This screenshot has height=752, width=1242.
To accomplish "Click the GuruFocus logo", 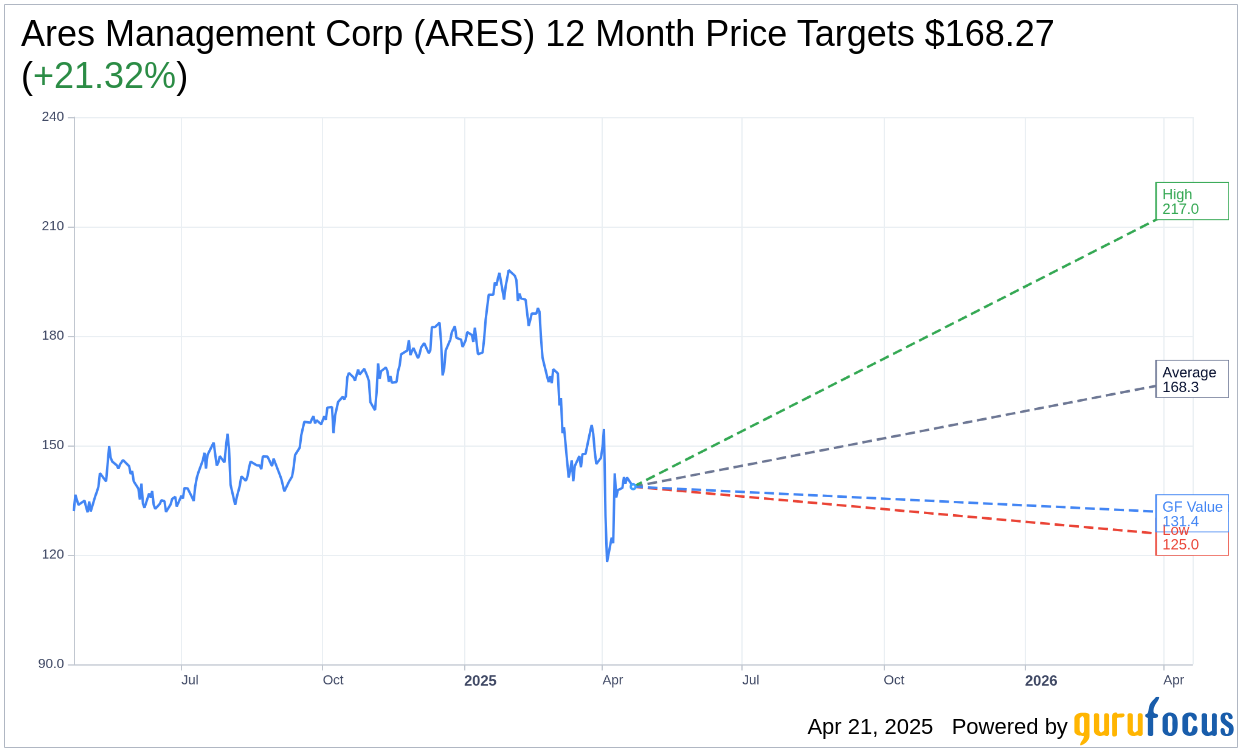I will click(1153, 724).
